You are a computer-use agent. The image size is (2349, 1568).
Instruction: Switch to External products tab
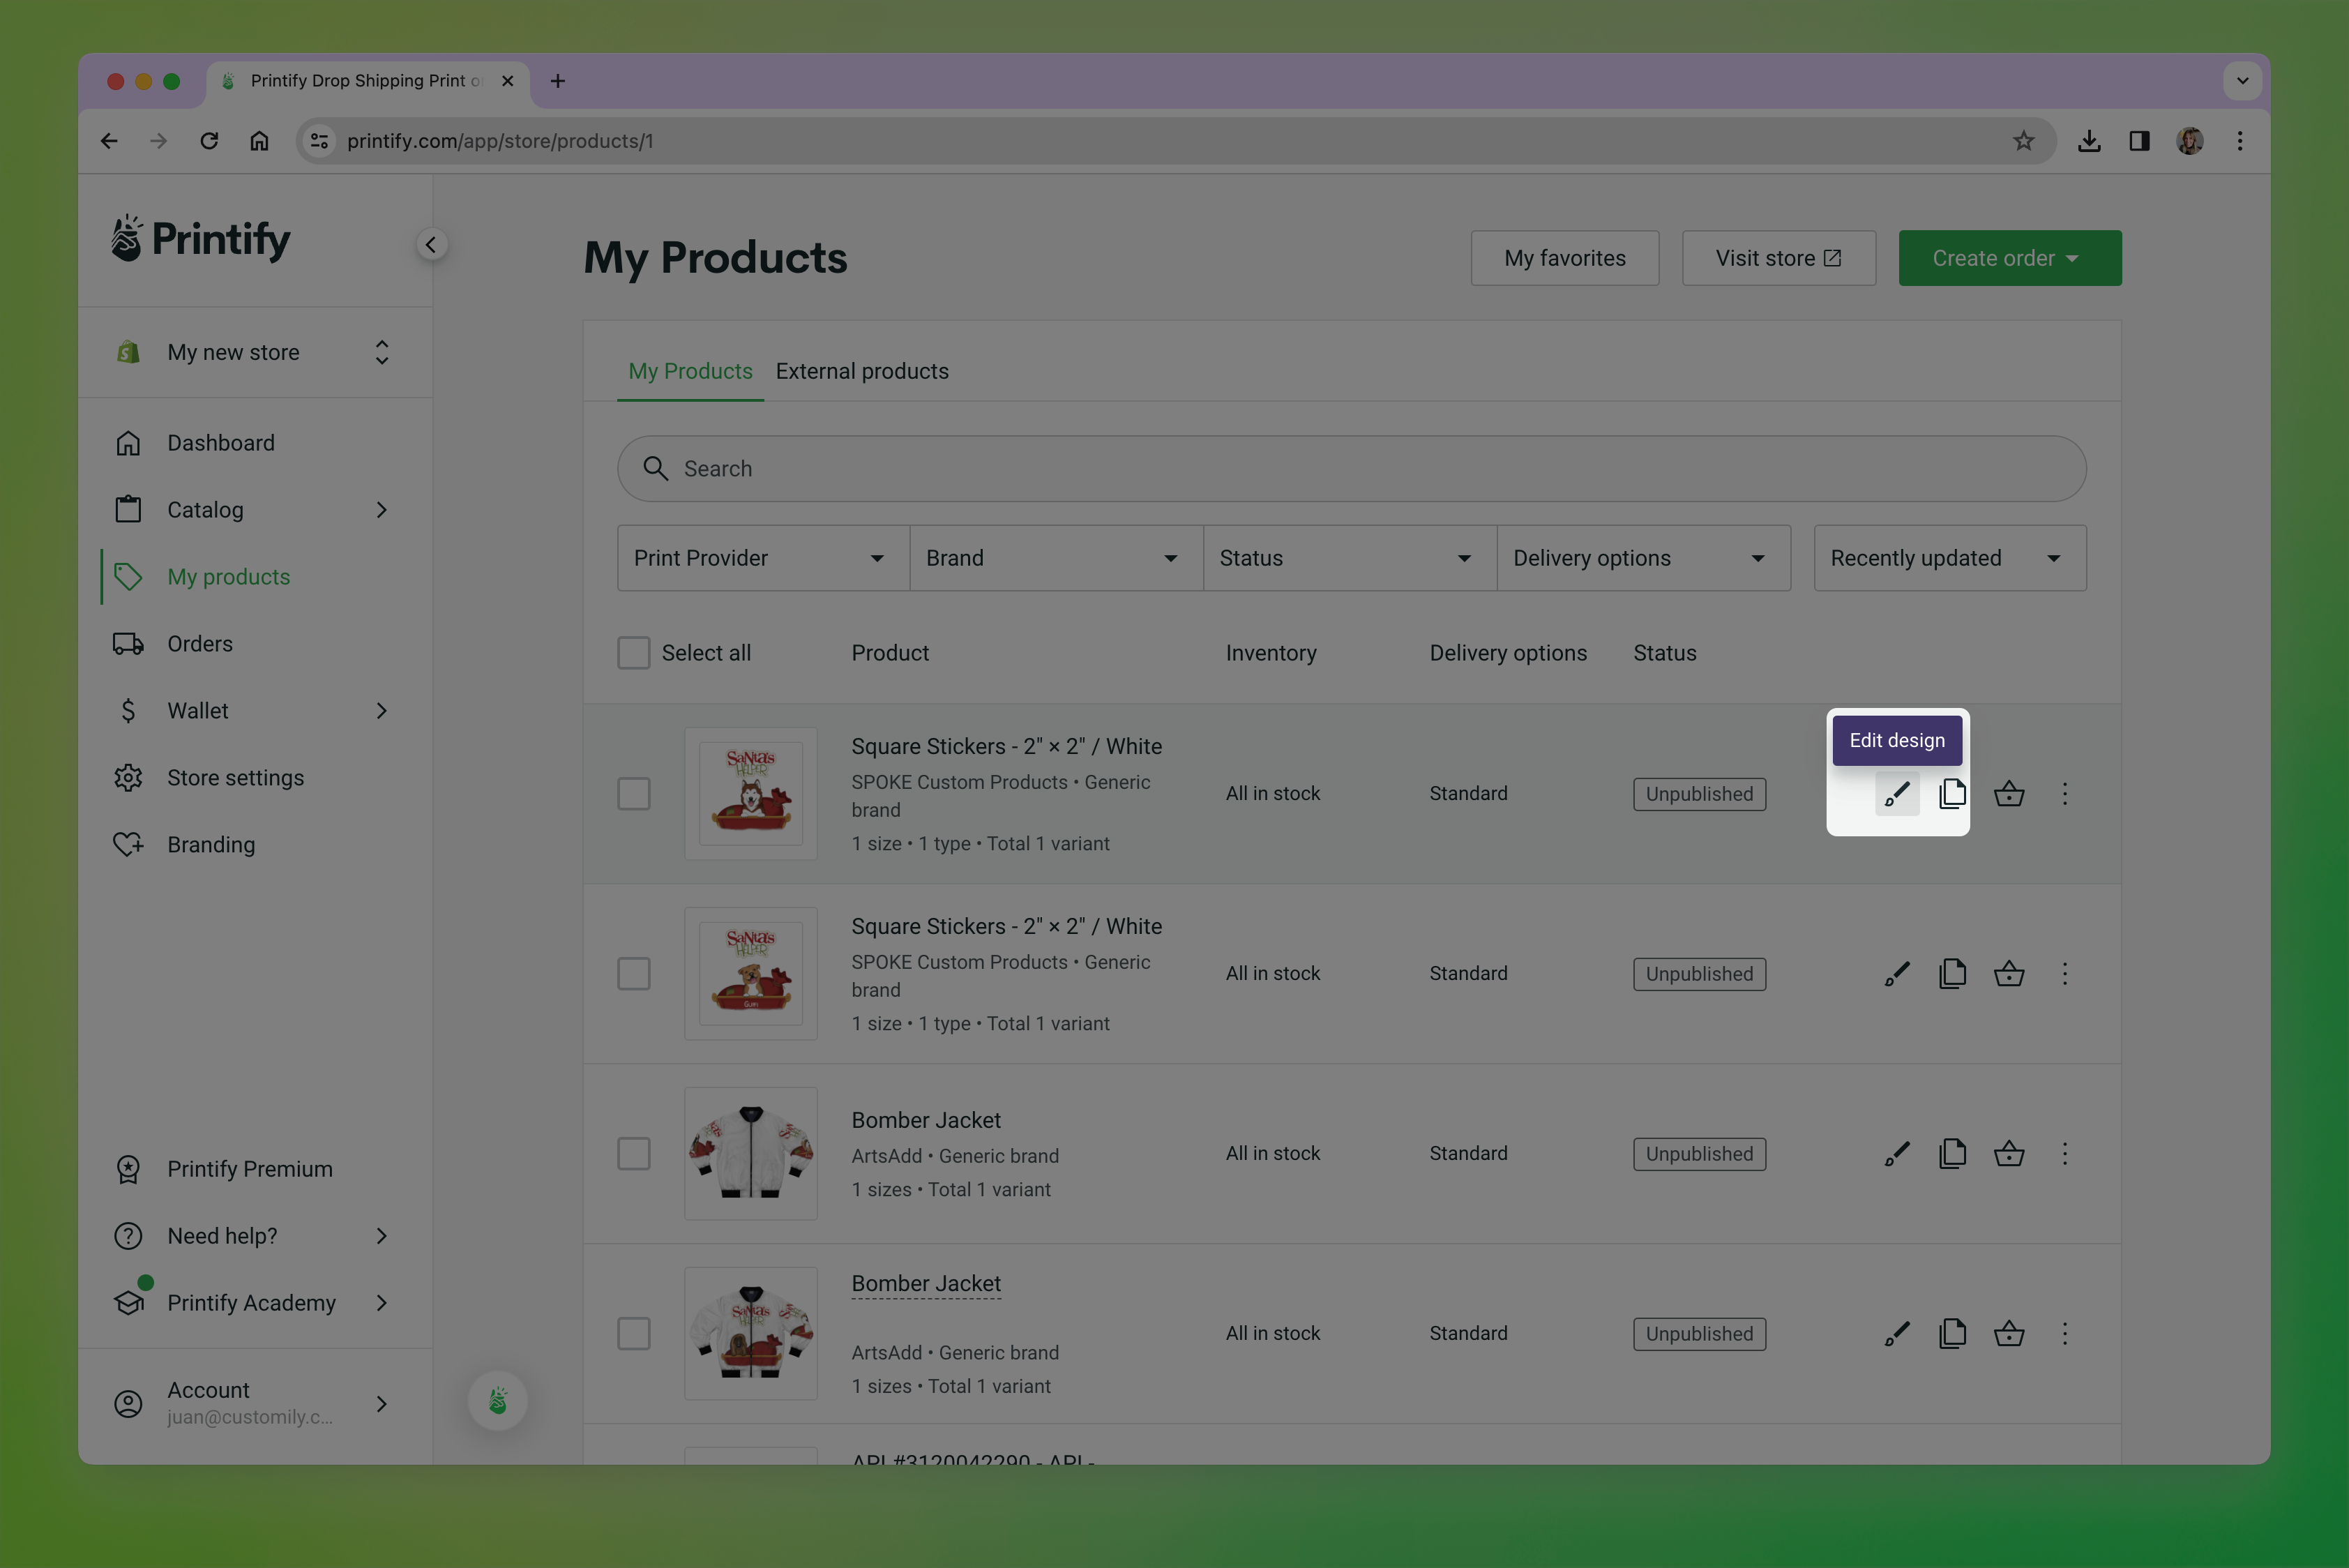point(861,371)
